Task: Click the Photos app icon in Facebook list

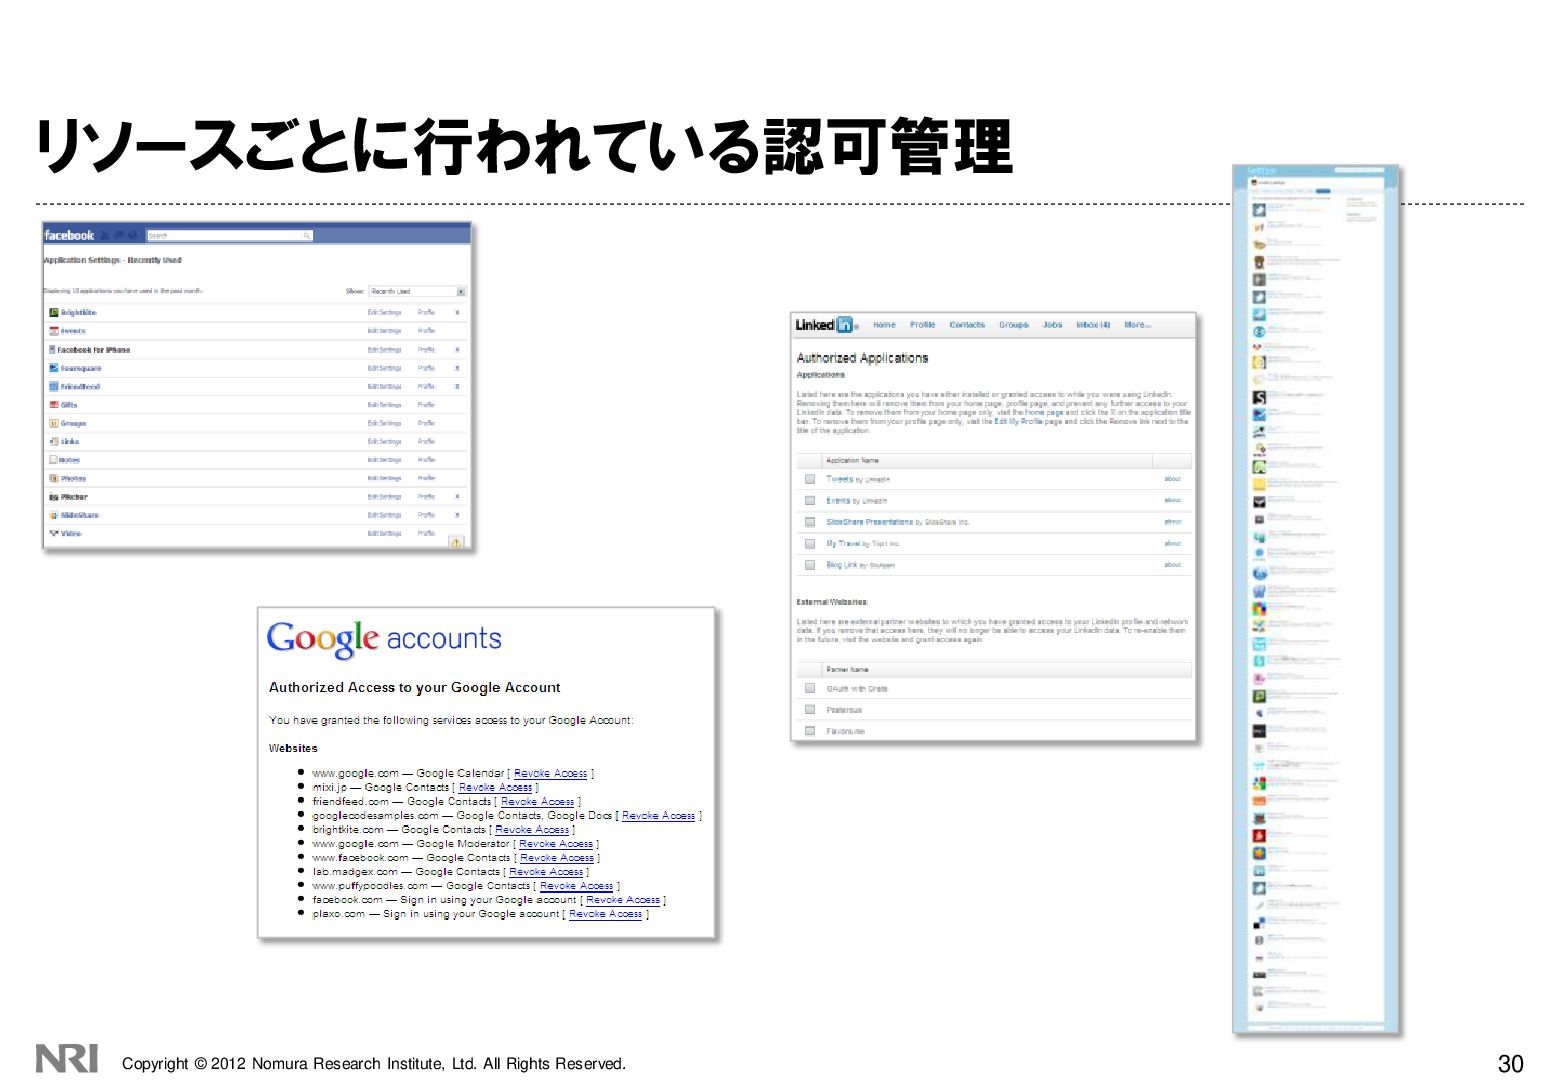Action: click(54, 478)
